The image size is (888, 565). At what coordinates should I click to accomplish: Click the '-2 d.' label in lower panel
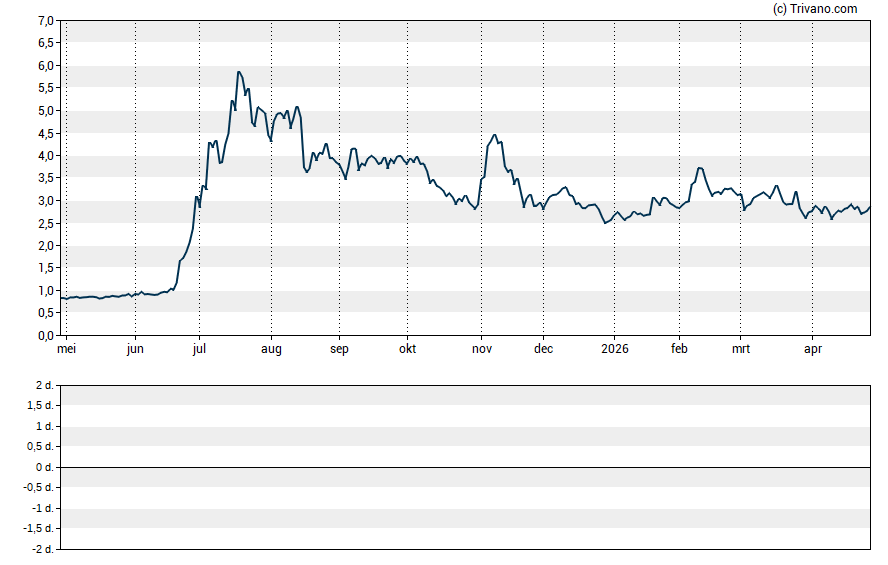click(42, 549)
